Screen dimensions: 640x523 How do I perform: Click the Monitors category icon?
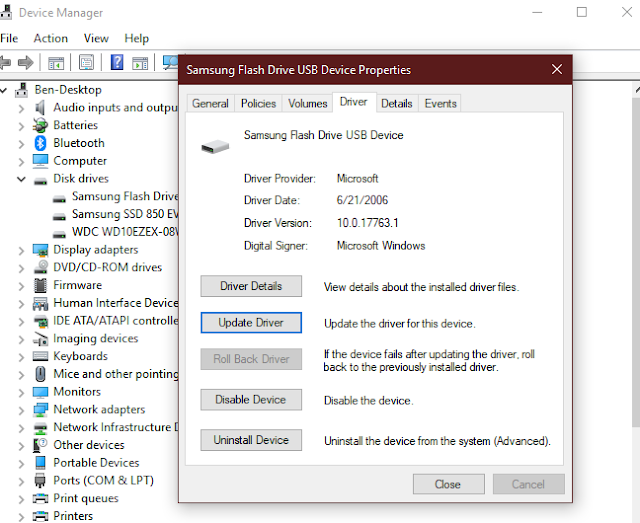coord(40,392)
